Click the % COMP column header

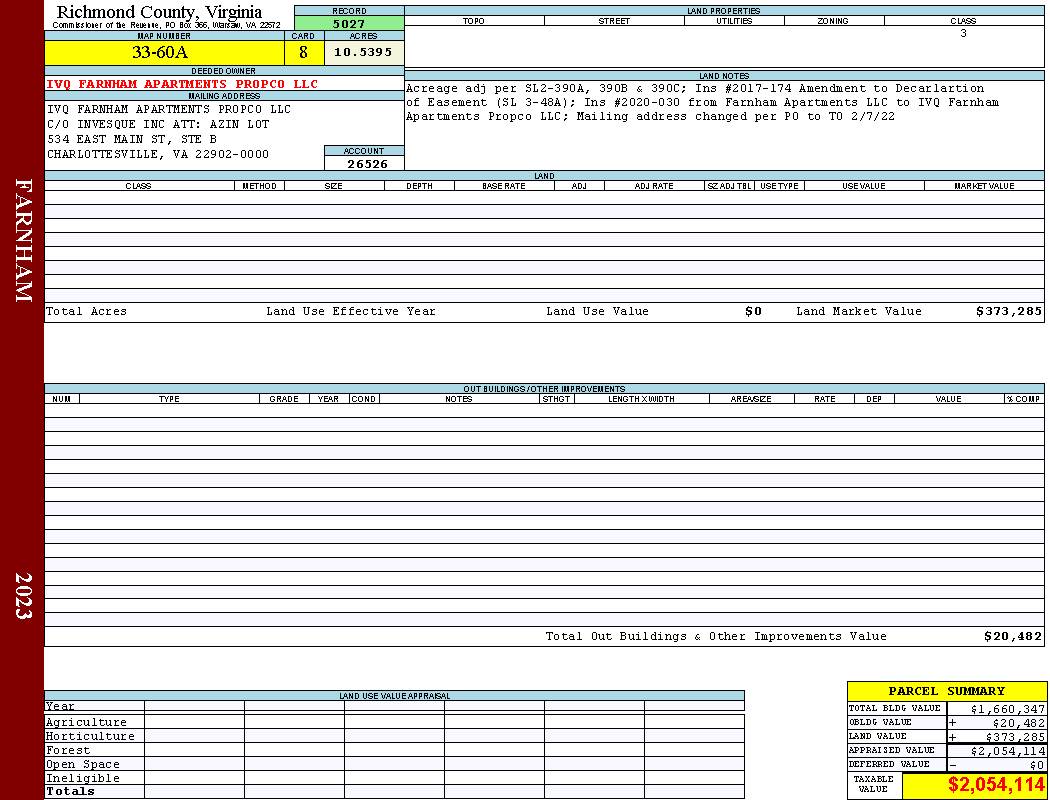click(1023, 399)
